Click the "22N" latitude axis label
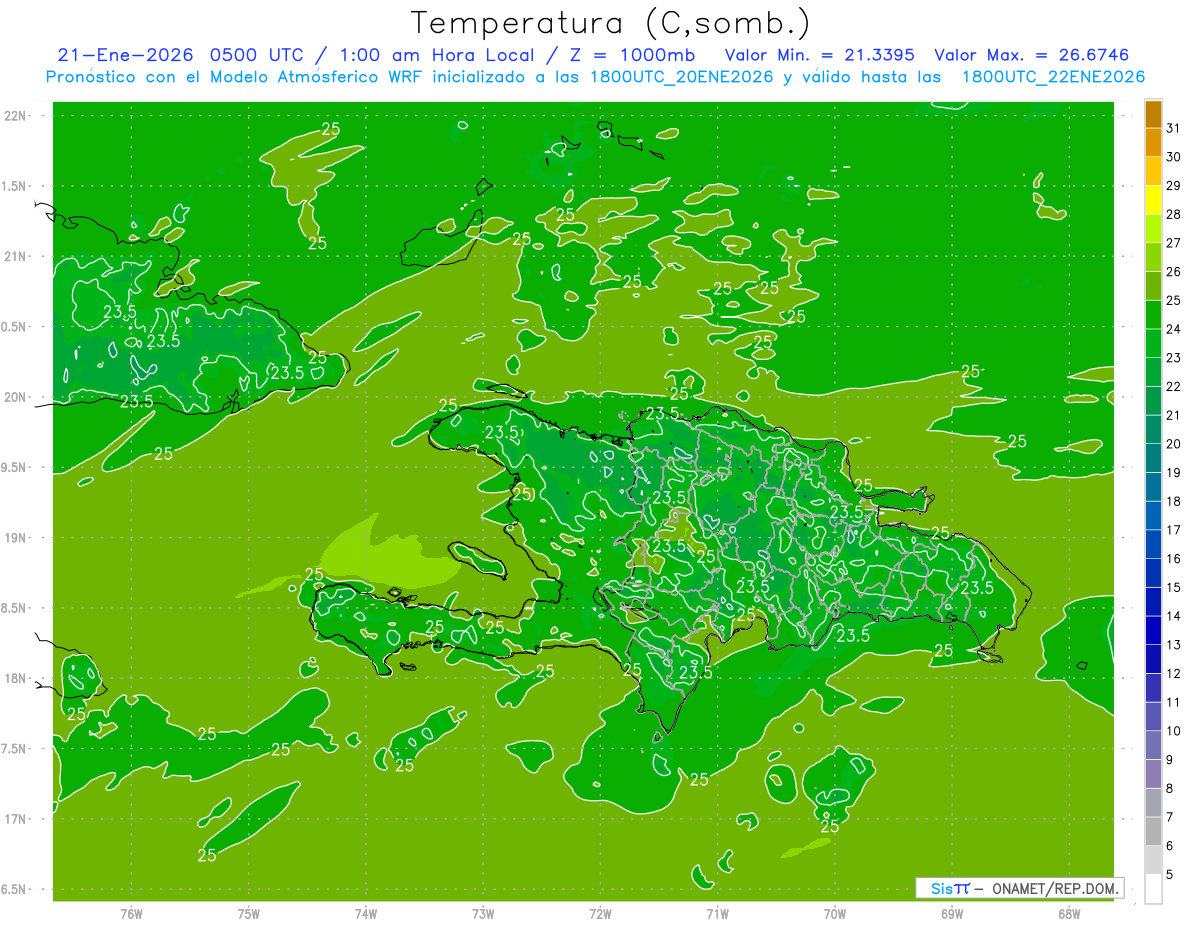This screenshot has height=927, width=1200. (x=15, y=116)
